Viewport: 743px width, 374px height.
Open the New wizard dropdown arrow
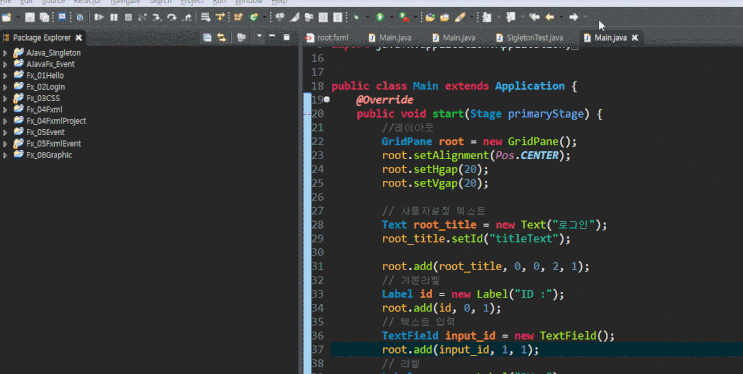coord(17,18)
